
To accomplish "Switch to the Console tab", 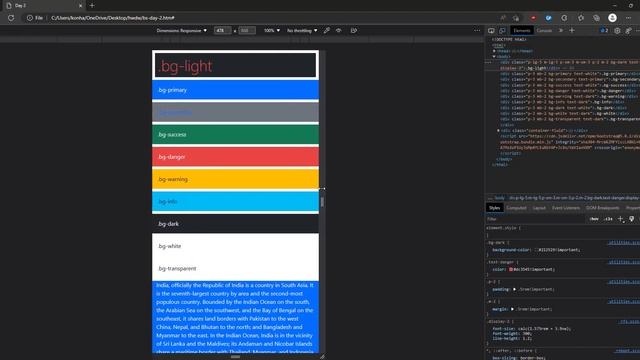I will (x=544, y=31).
